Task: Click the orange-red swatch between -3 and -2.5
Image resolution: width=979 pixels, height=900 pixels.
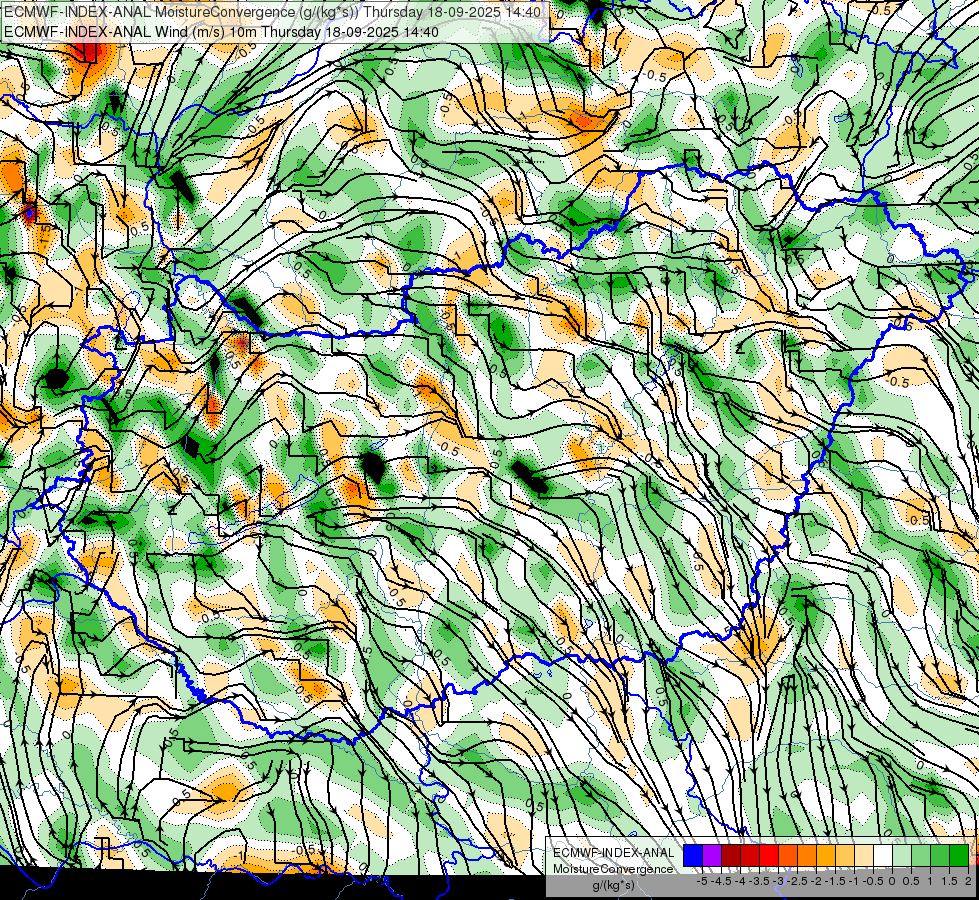Action: (x=788, y=855)
